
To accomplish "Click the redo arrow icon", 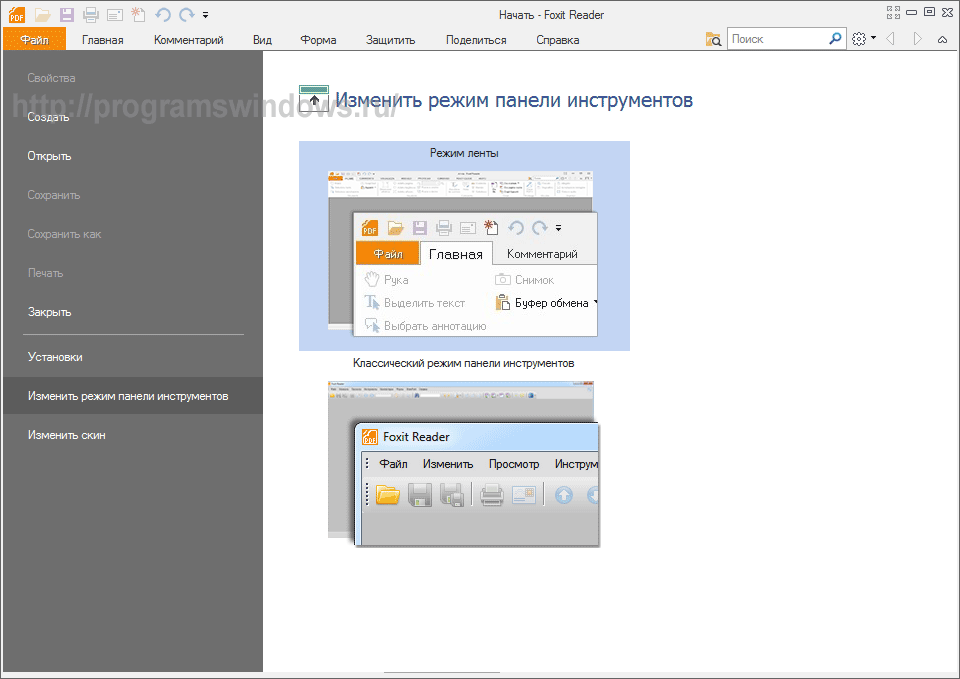I will [x=186, y=15].
